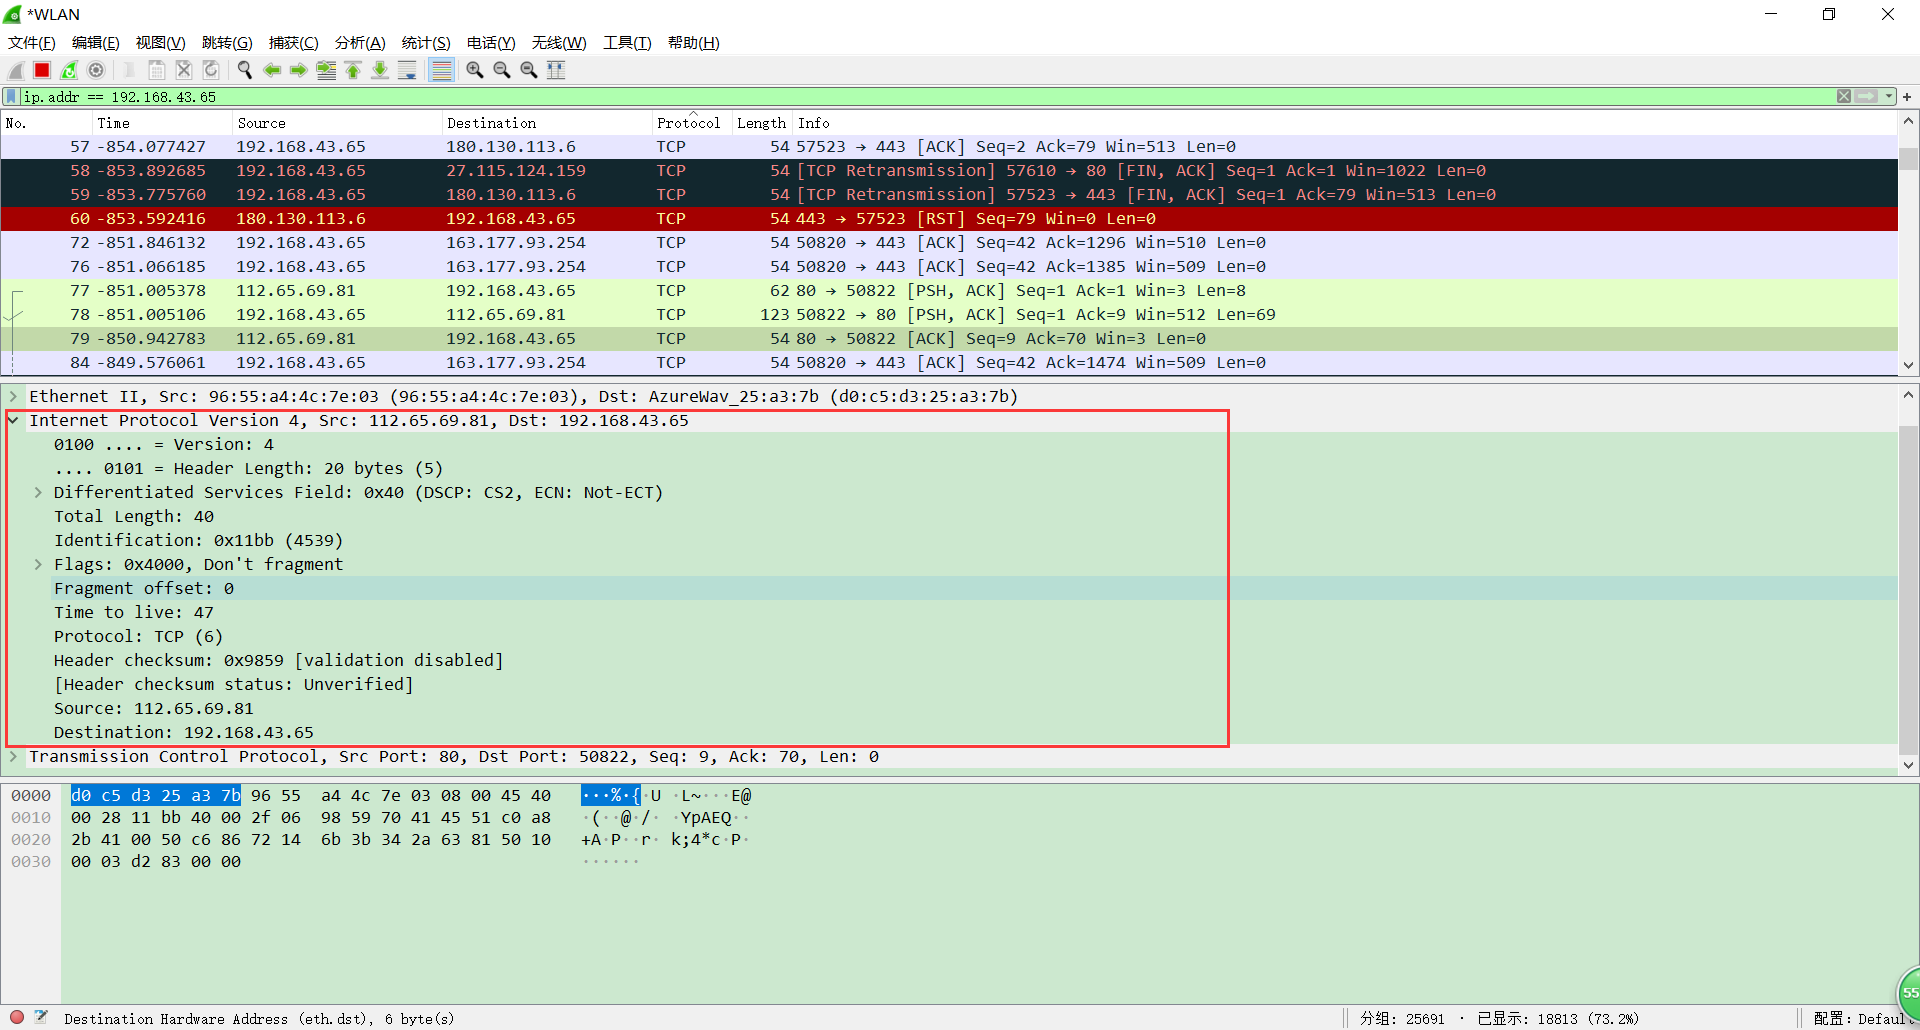The image size is (1920, 1030).
Task: Apply the display filter with the arrow button
Action: tap(1866, 97)
